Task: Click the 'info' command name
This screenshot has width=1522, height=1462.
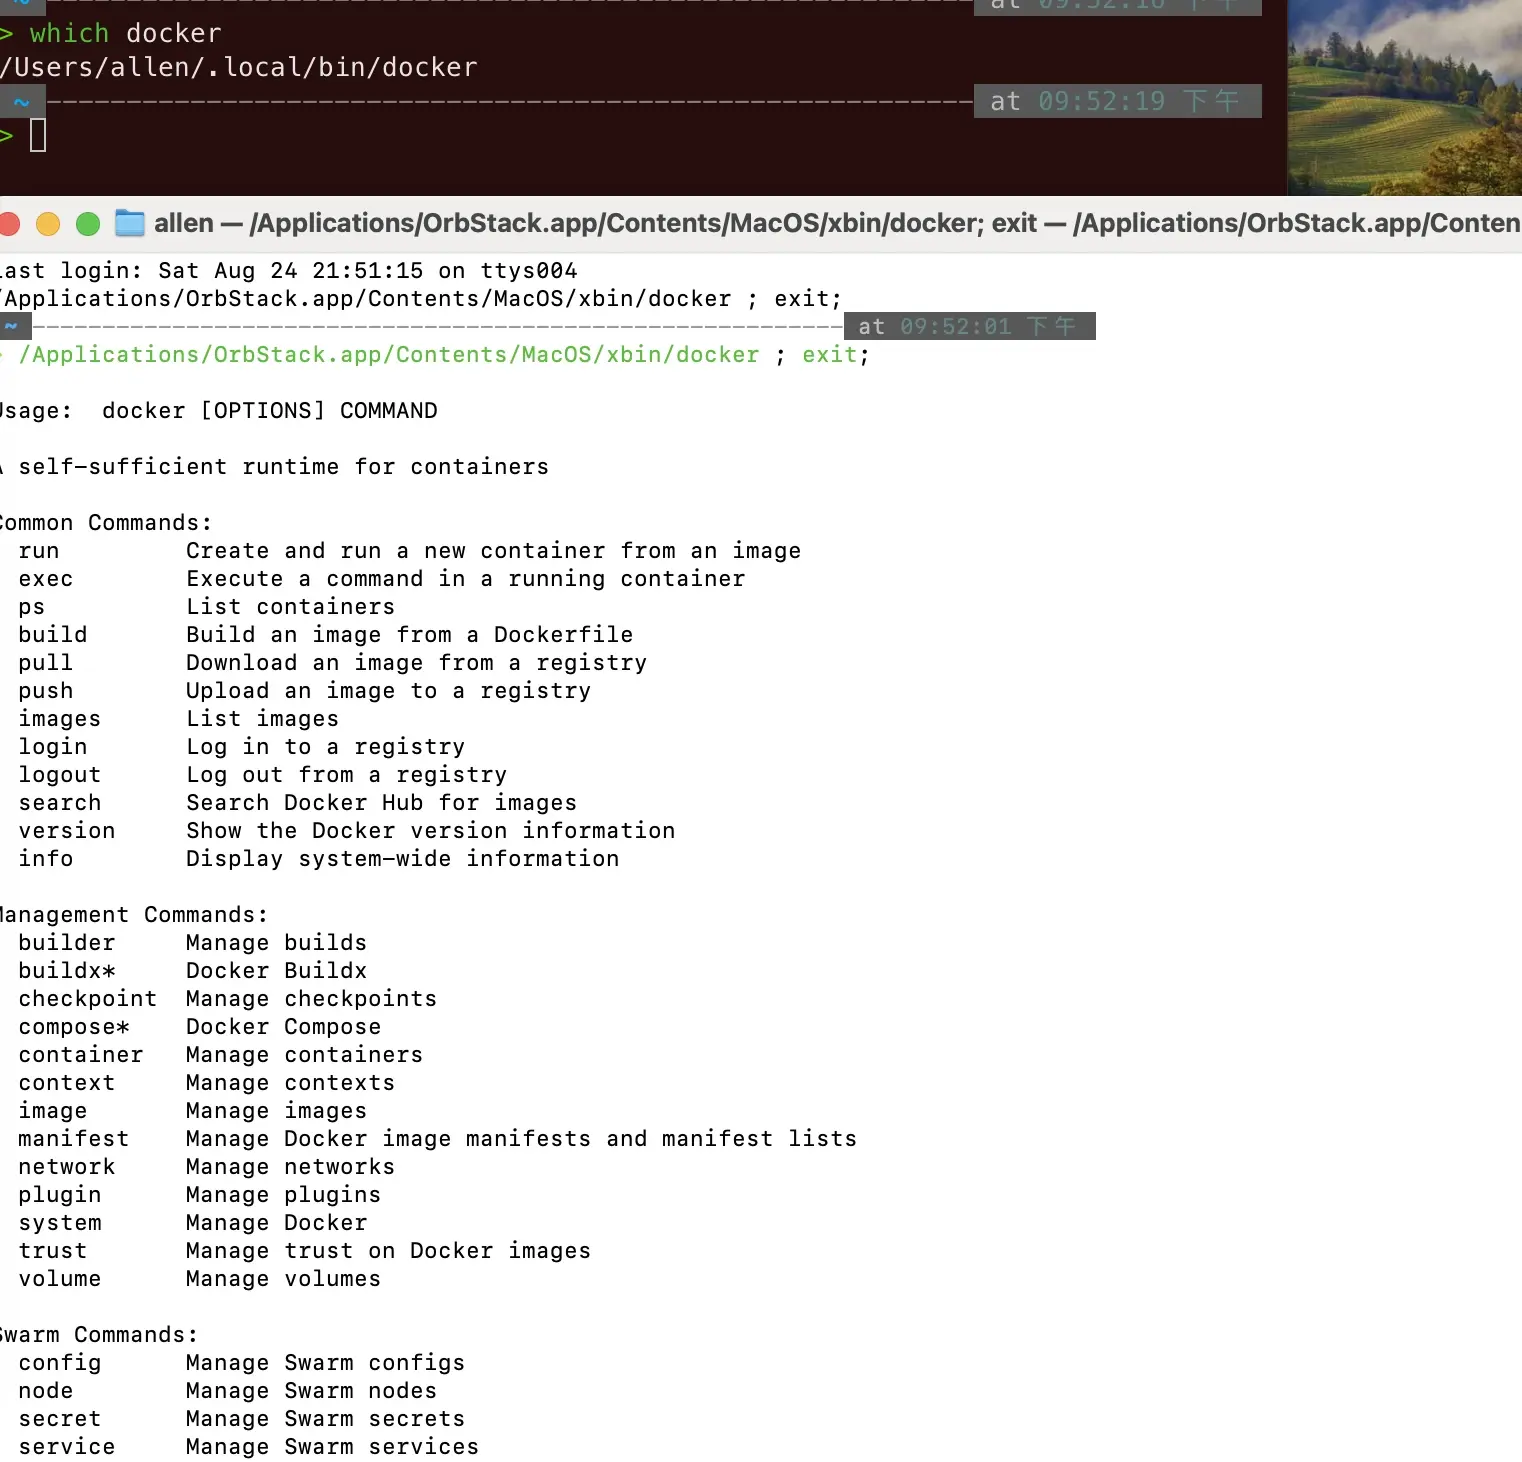Action: tap(46, 859)
